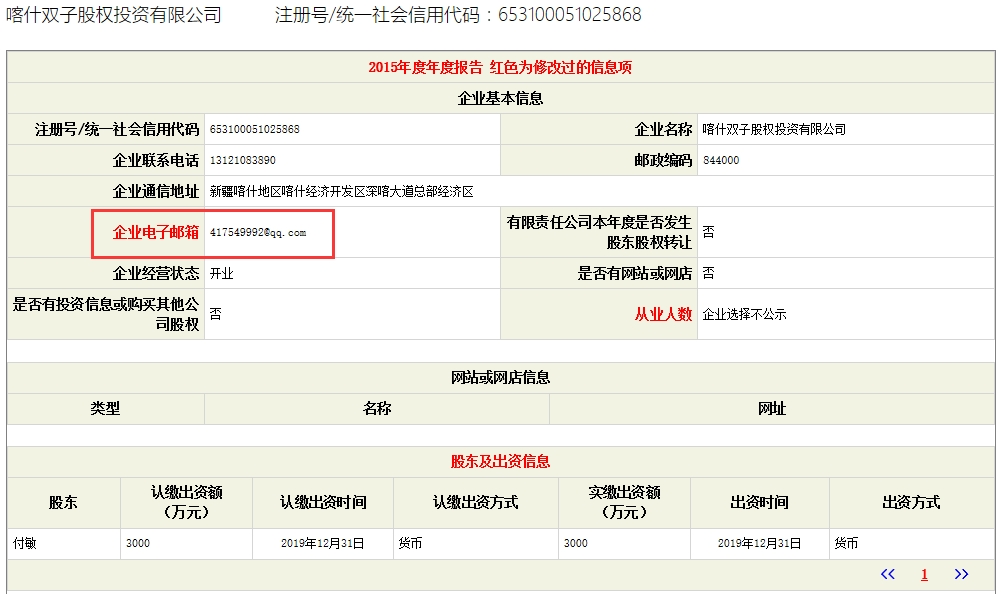Click the email address 417549992@qq.com
This screenshot has width=1001, height=594.
point(258,232)
